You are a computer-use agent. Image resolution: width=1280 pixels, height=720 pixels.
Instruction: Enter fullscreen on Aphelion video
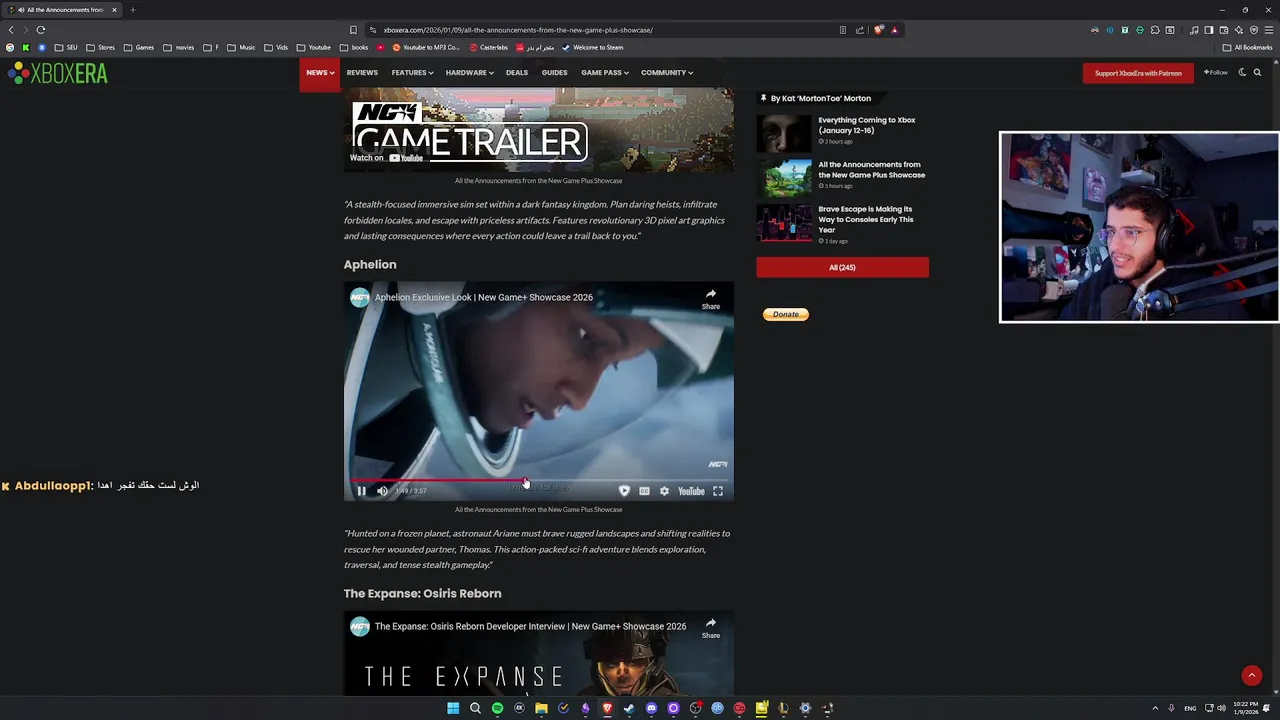pyautogui.click(x=718, y=491)
